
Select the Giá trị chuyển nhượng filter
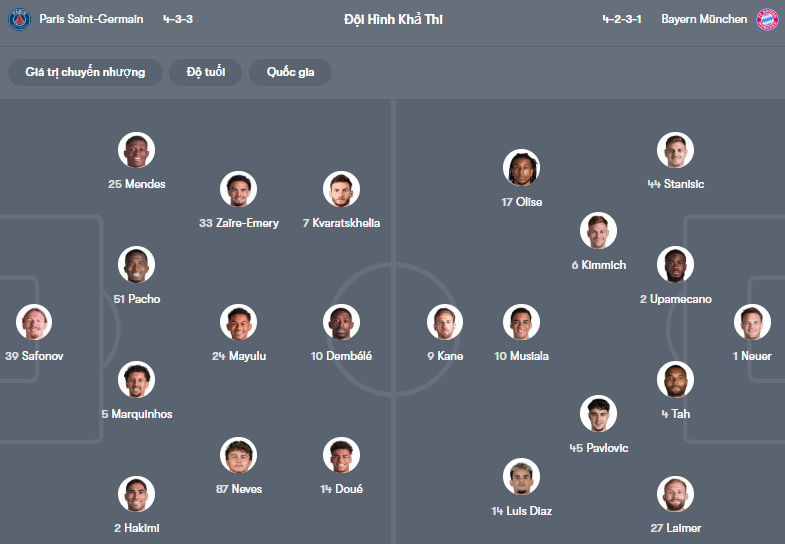click(x=86, y=72)
